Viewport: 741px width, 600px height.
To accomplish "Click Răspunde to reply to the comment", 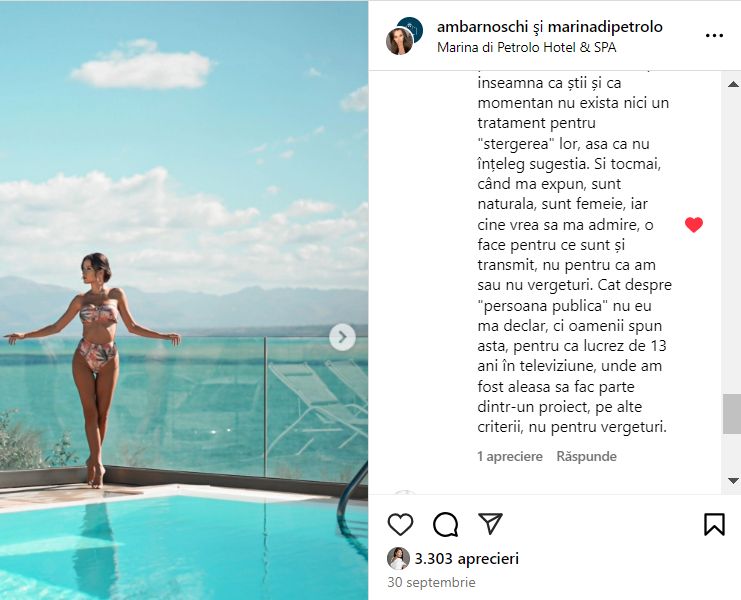I will 586,456.
